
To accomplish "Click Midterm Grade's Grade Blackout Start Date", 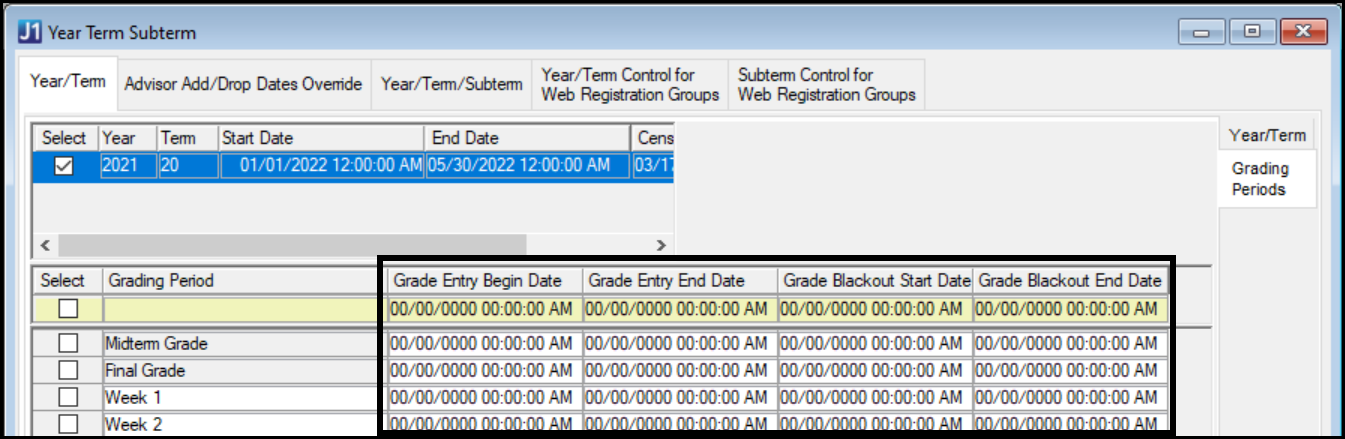I will pyautogui.click(x=875, y=344).
